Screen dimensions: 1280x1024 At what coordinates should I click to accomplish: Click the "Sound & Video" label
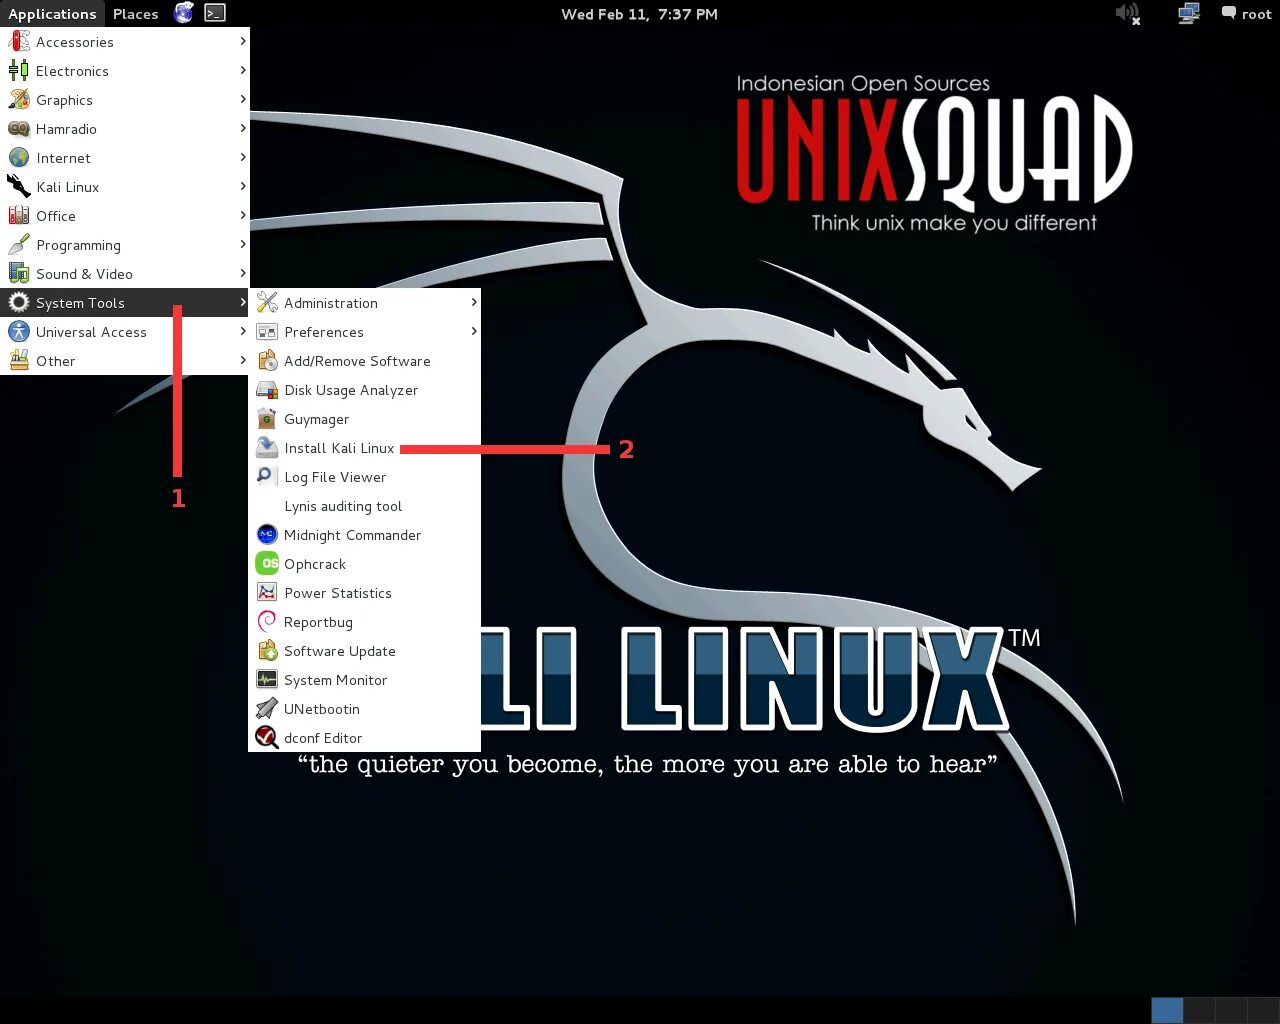[x=84, y=274]
